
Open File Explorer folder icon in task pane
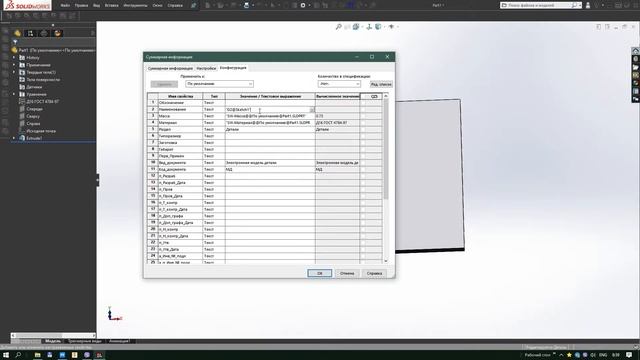tap(636, 67)
